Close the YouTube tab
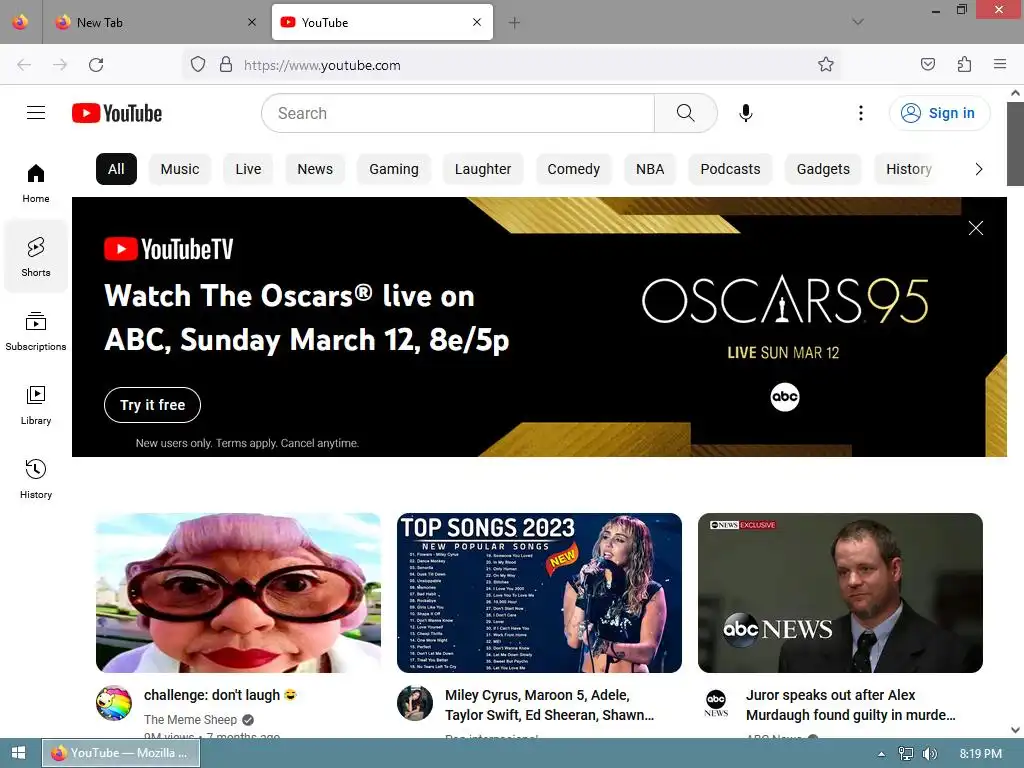 (477, 22)
